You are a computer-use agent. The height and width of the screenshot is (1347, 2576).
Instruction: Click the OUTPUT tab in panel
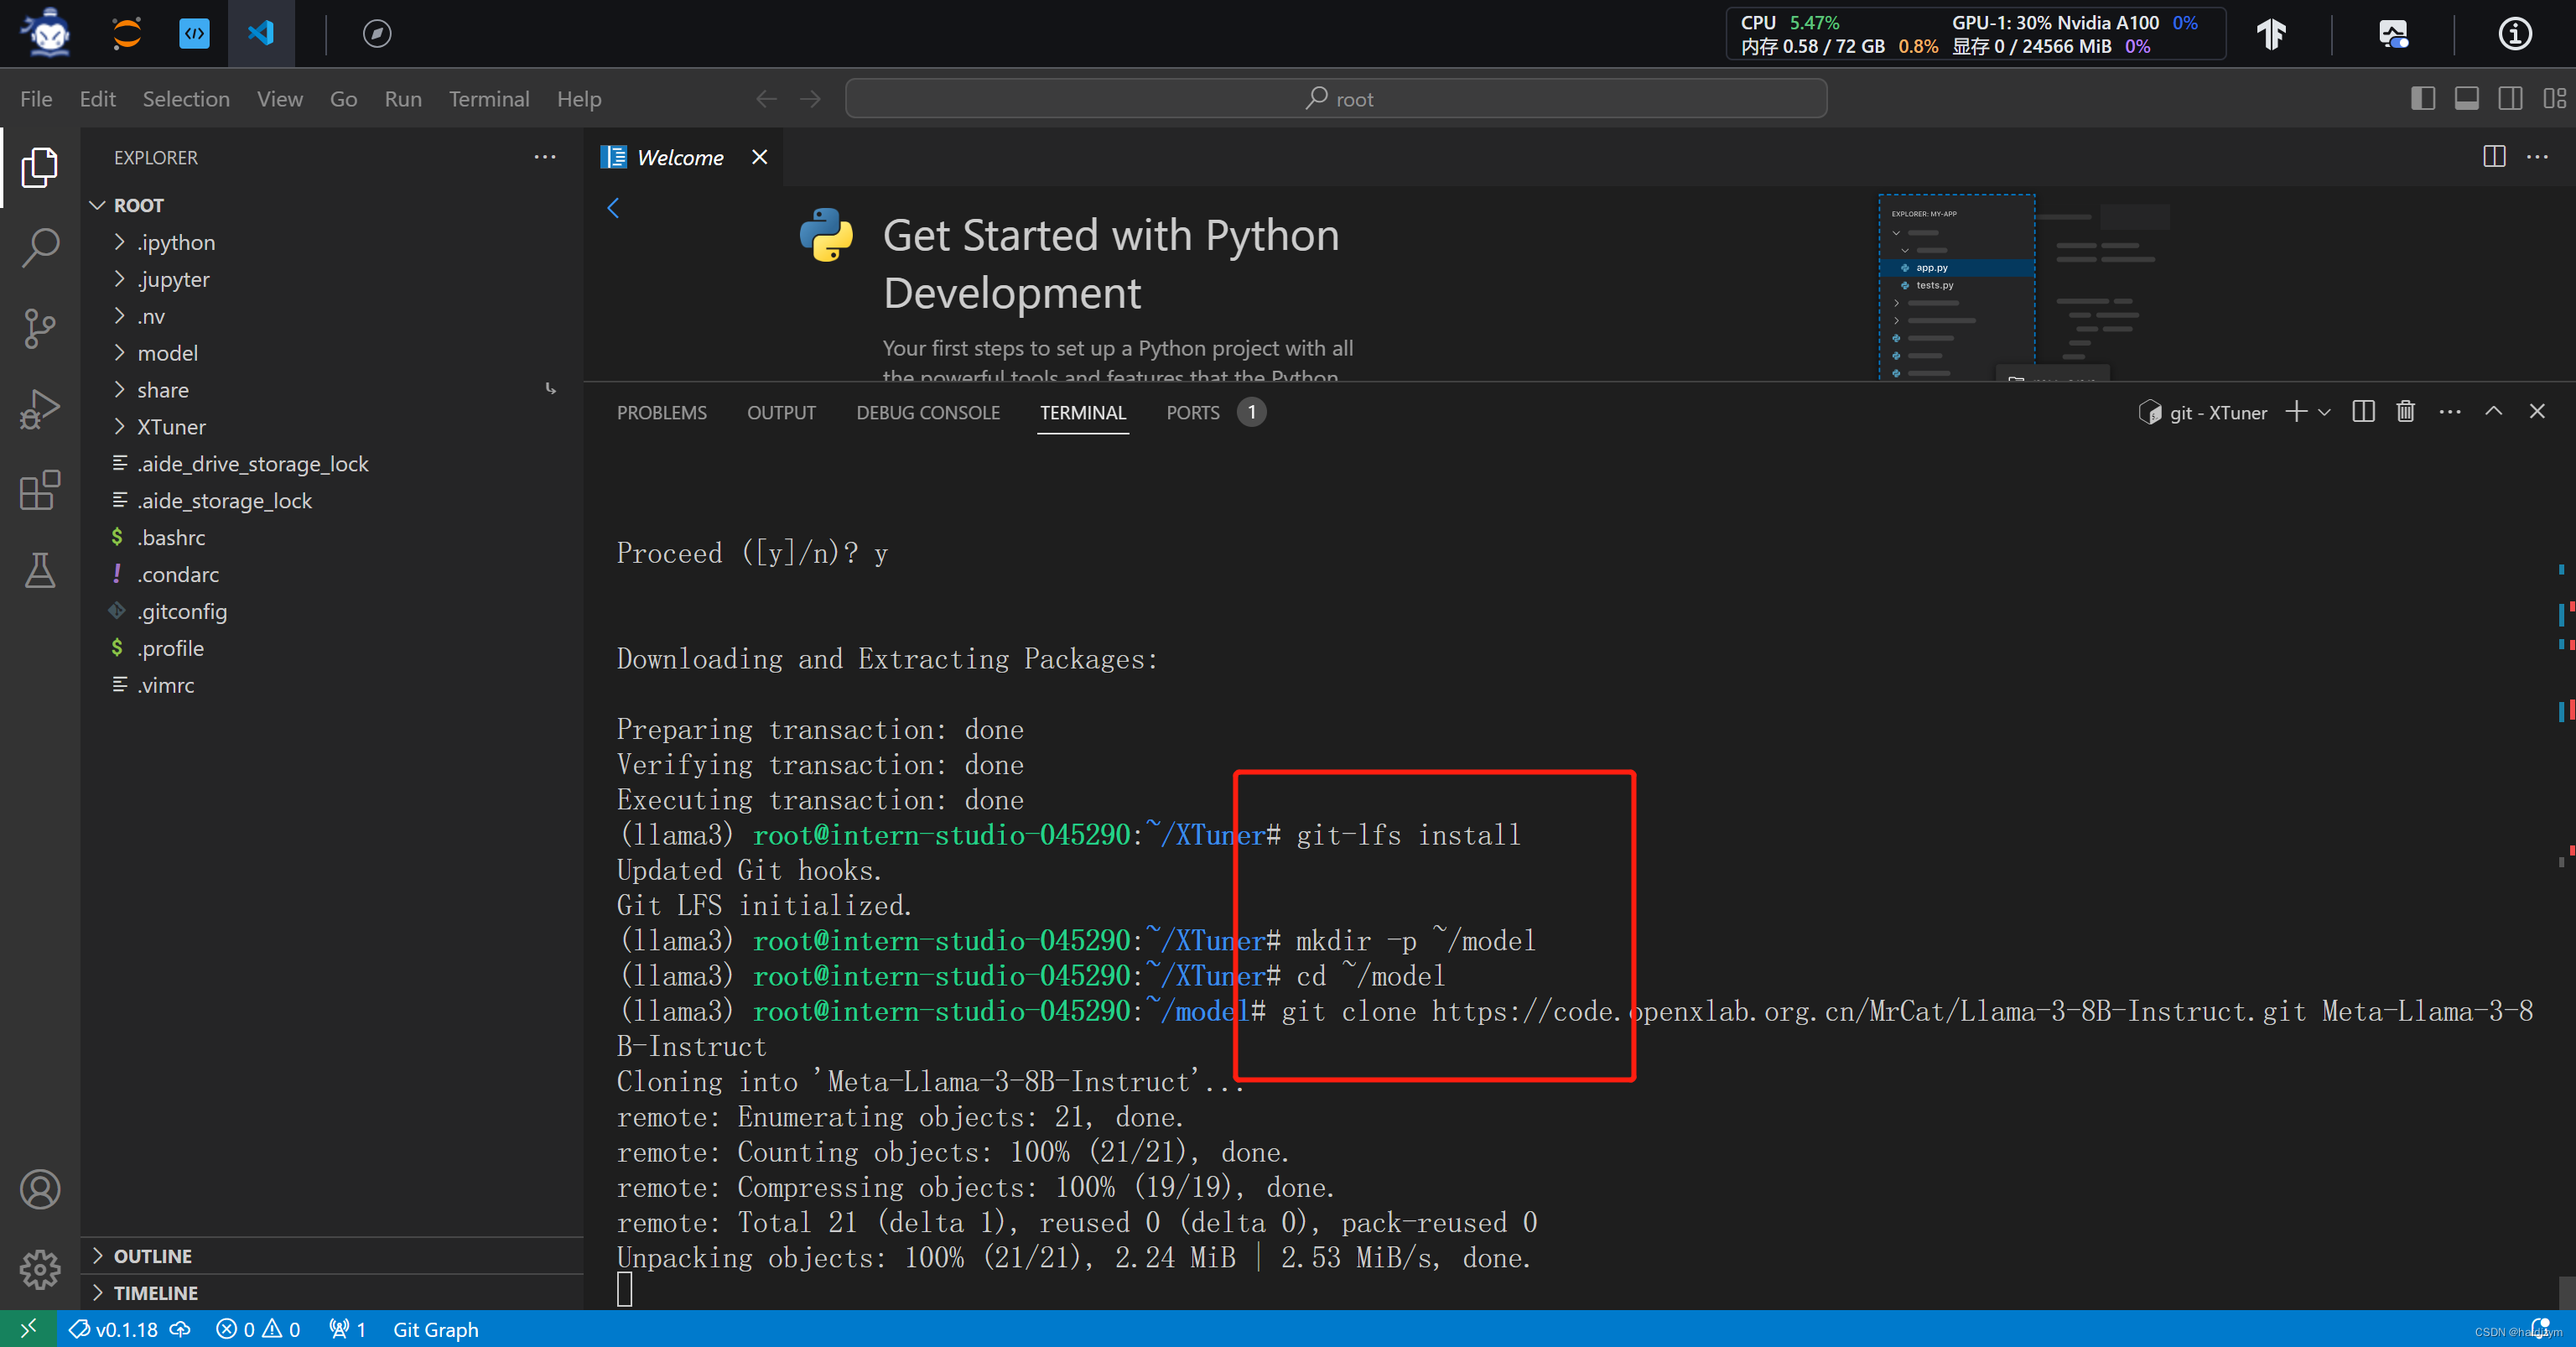[x=781, y=413]
